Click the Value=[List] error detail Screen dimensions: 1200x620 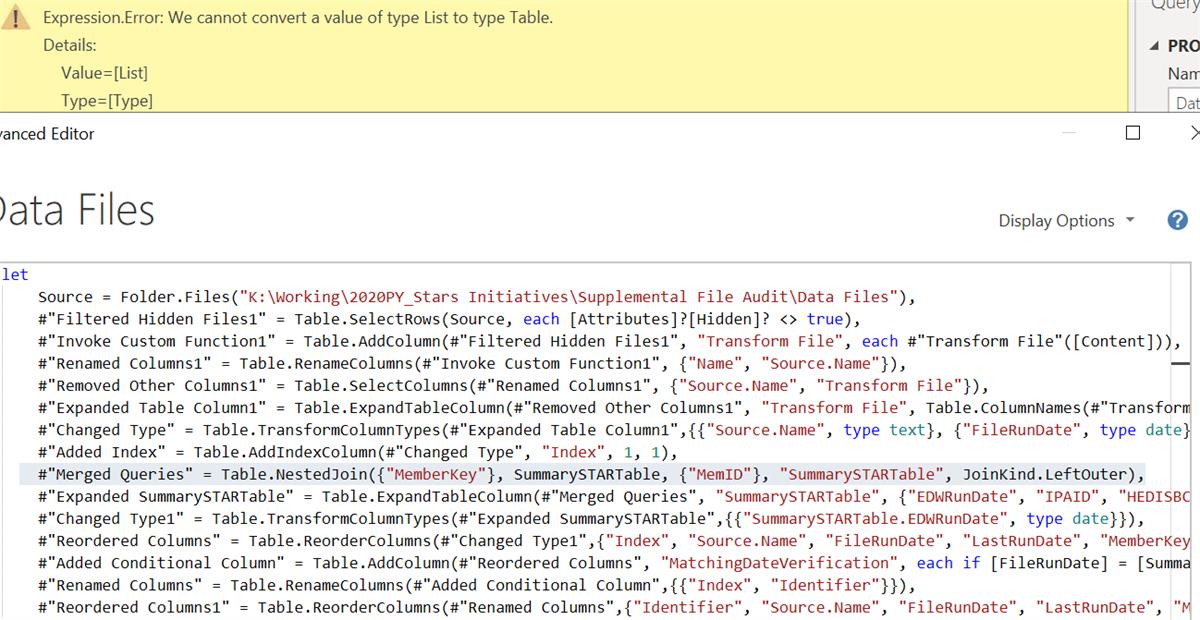tap(104, 73)
